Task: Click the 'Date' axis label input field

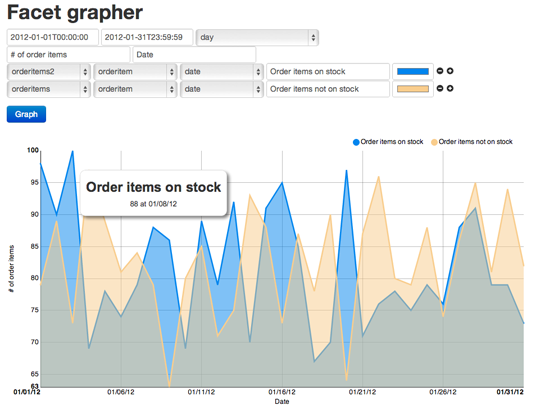Action: 195,55
